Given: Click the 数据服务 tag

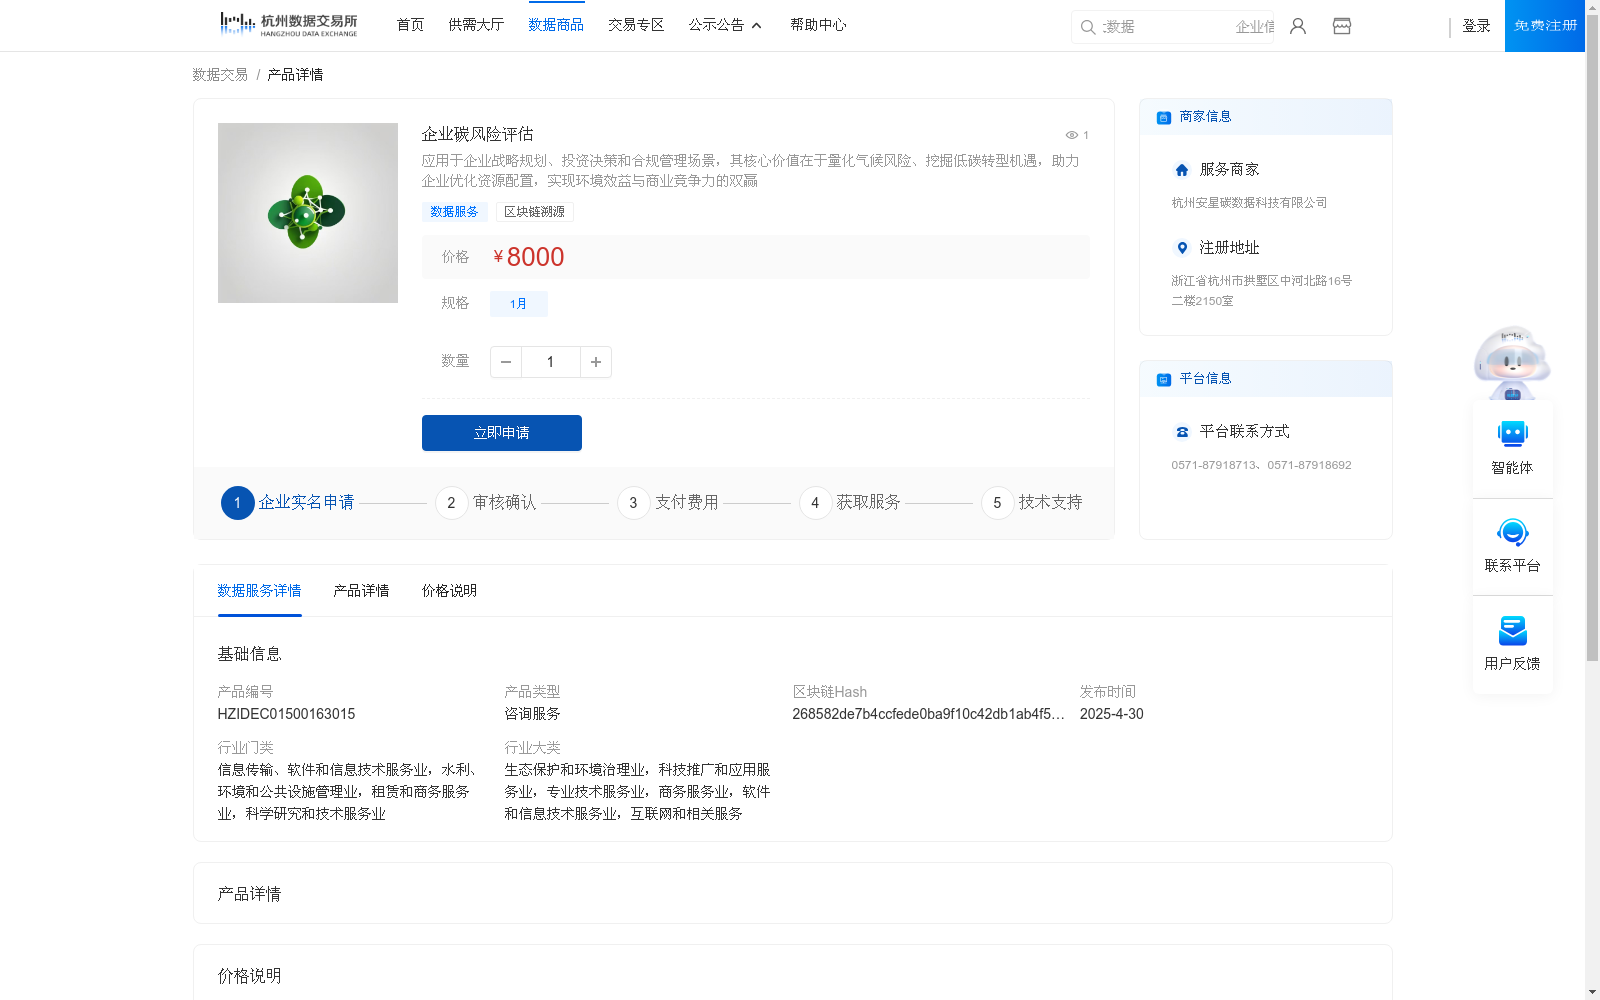Looking at the screenshot, I should (454, 212).
